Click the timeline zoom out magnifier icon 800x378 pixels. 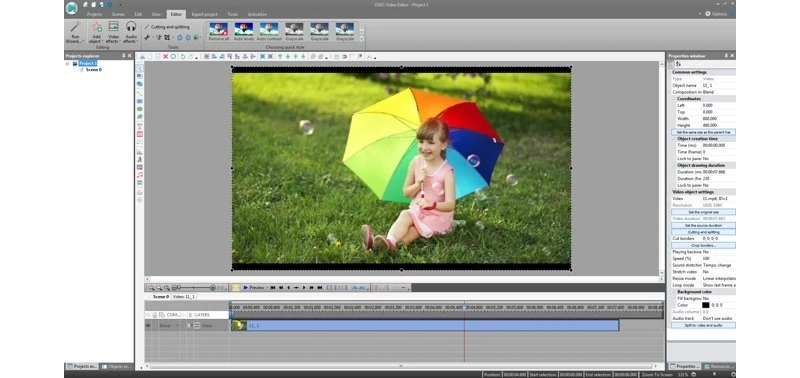[x=159, y=288]
